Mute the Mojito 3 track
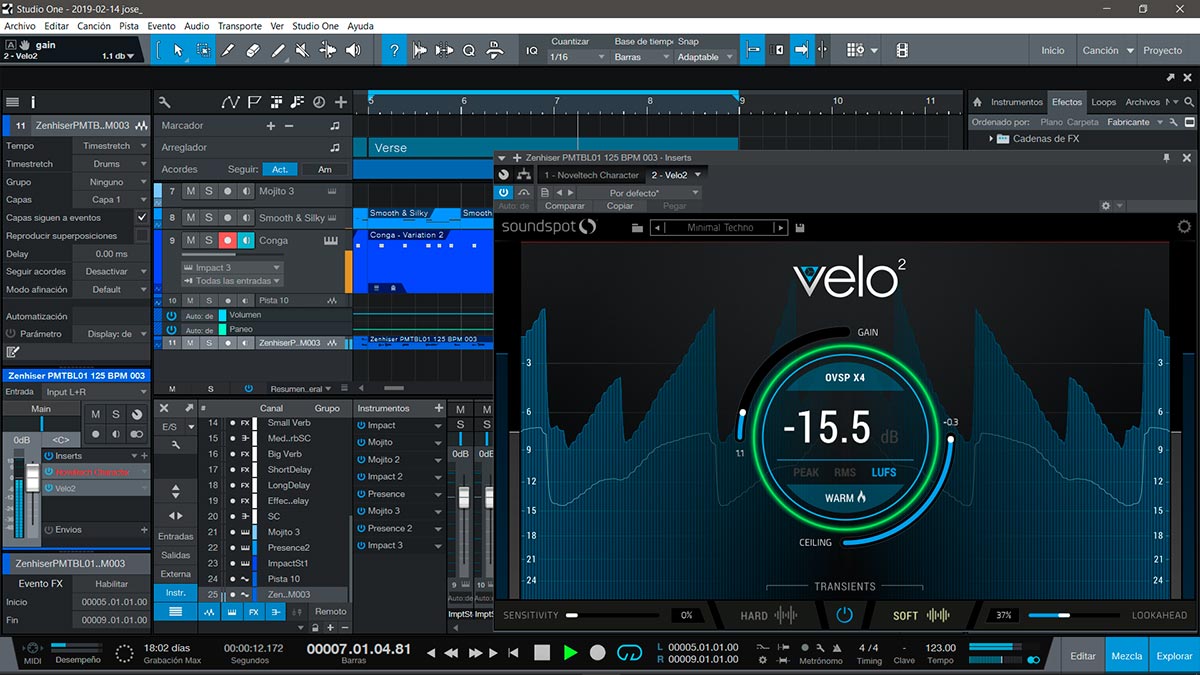1200x675 pixels. (190, 191)
